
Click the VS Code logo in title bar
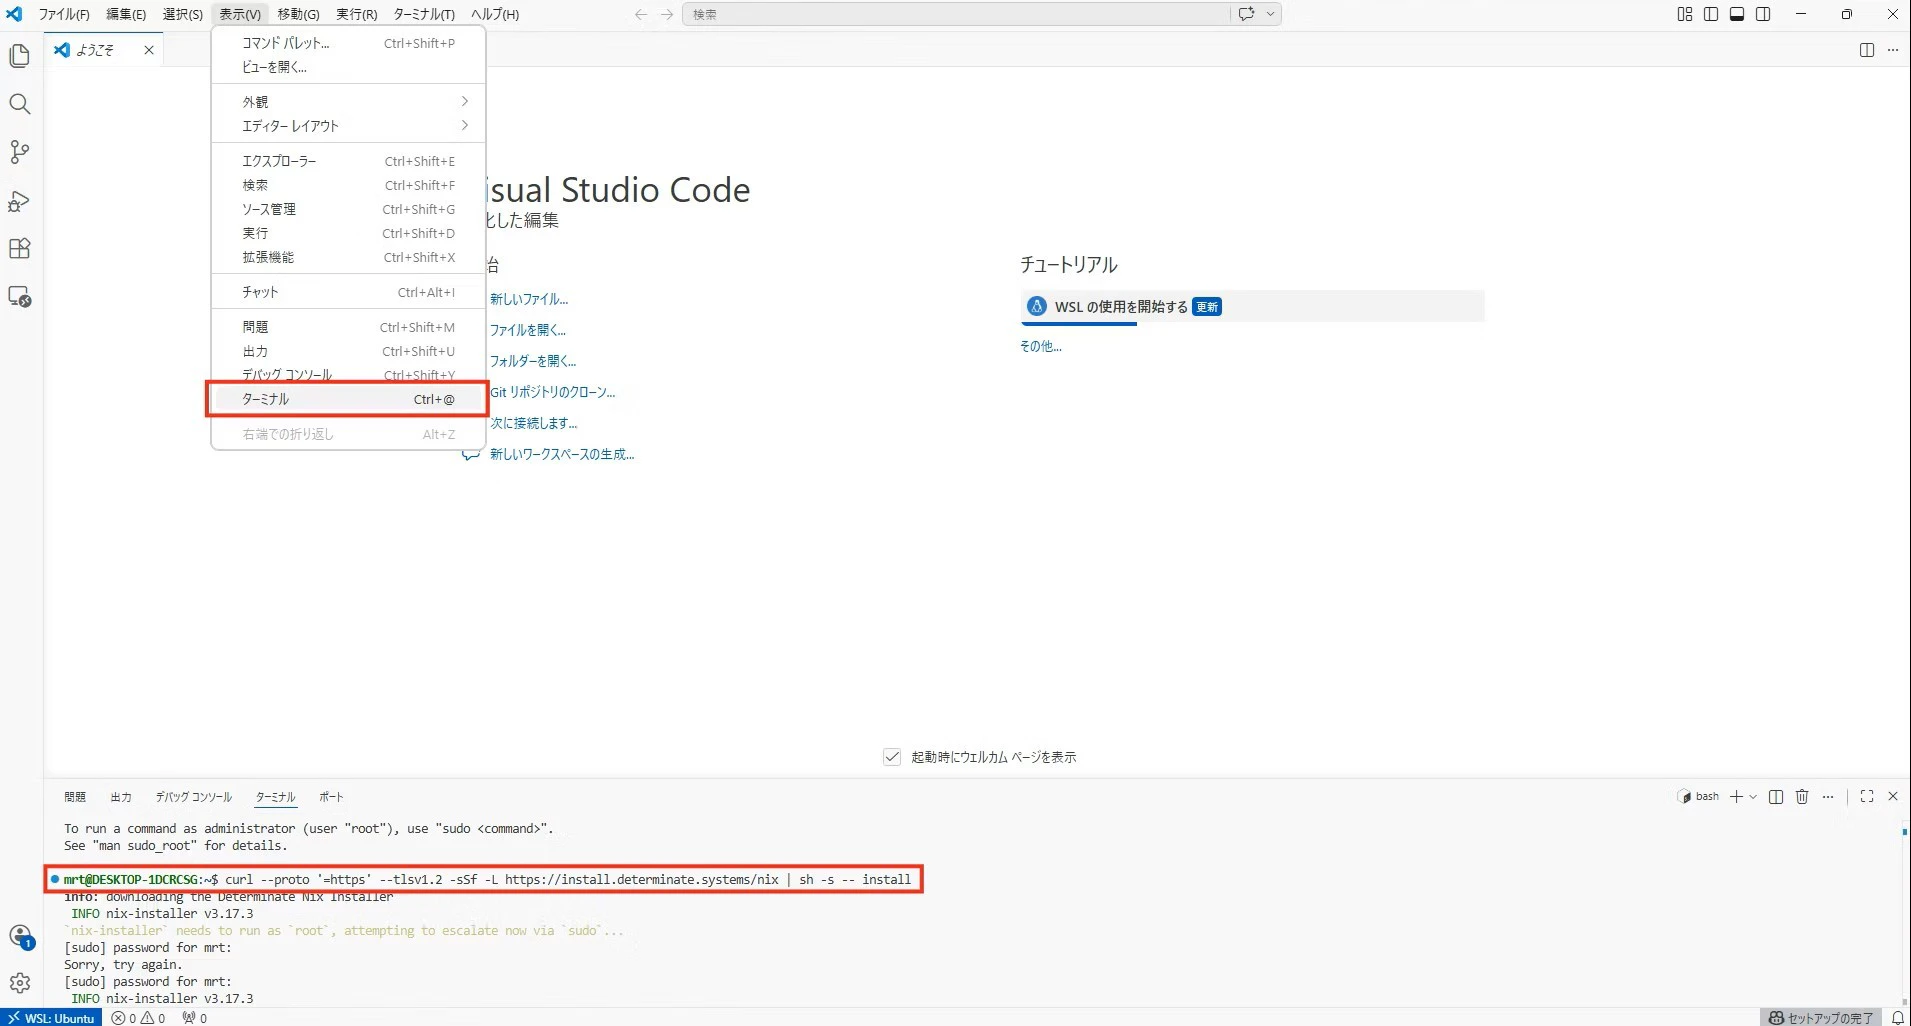pyautogui.click(x=14, y=14)
